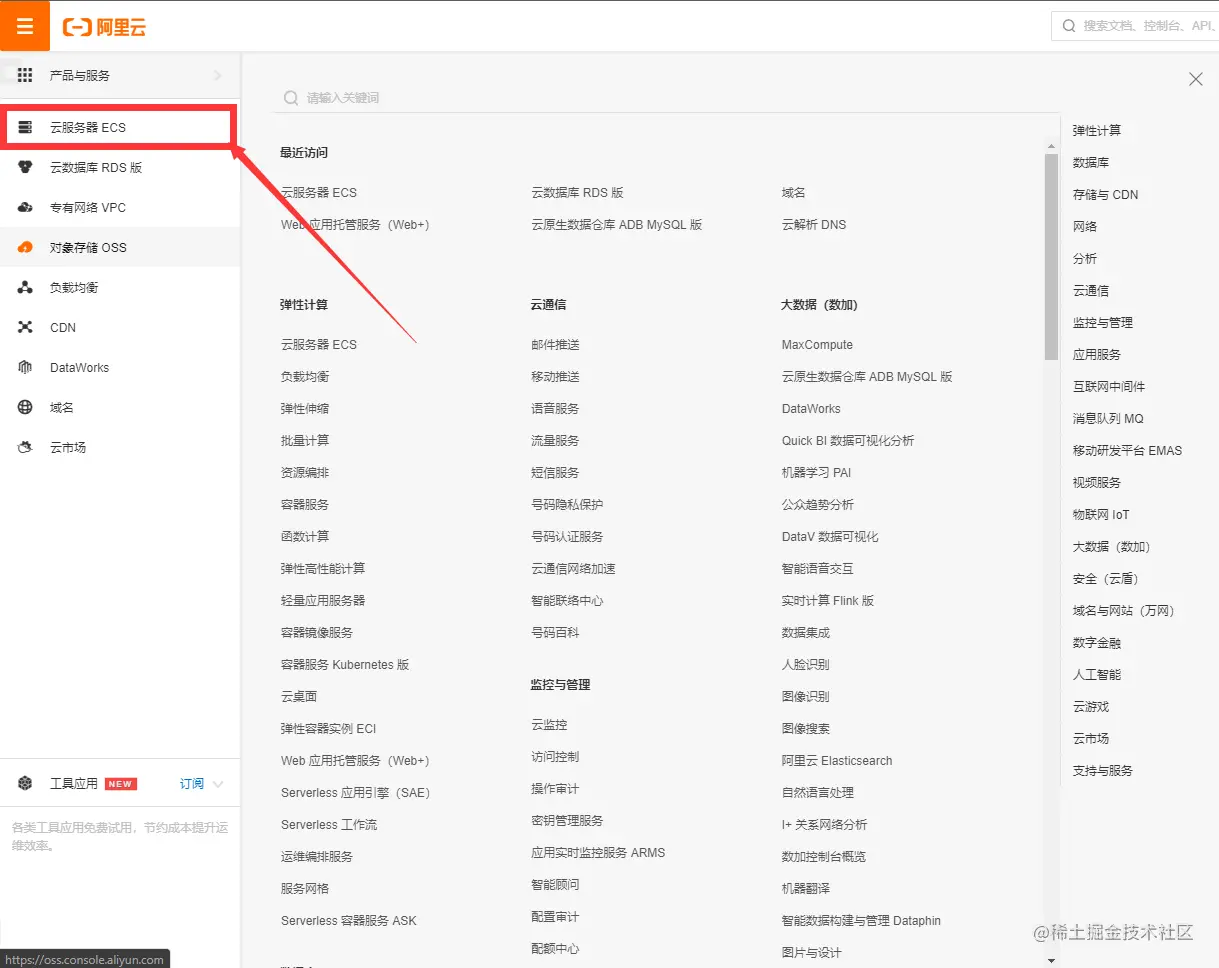Expand 产品与服务 chevron arrow
This screenshot has width=1219, height=968.
point(218,75)
